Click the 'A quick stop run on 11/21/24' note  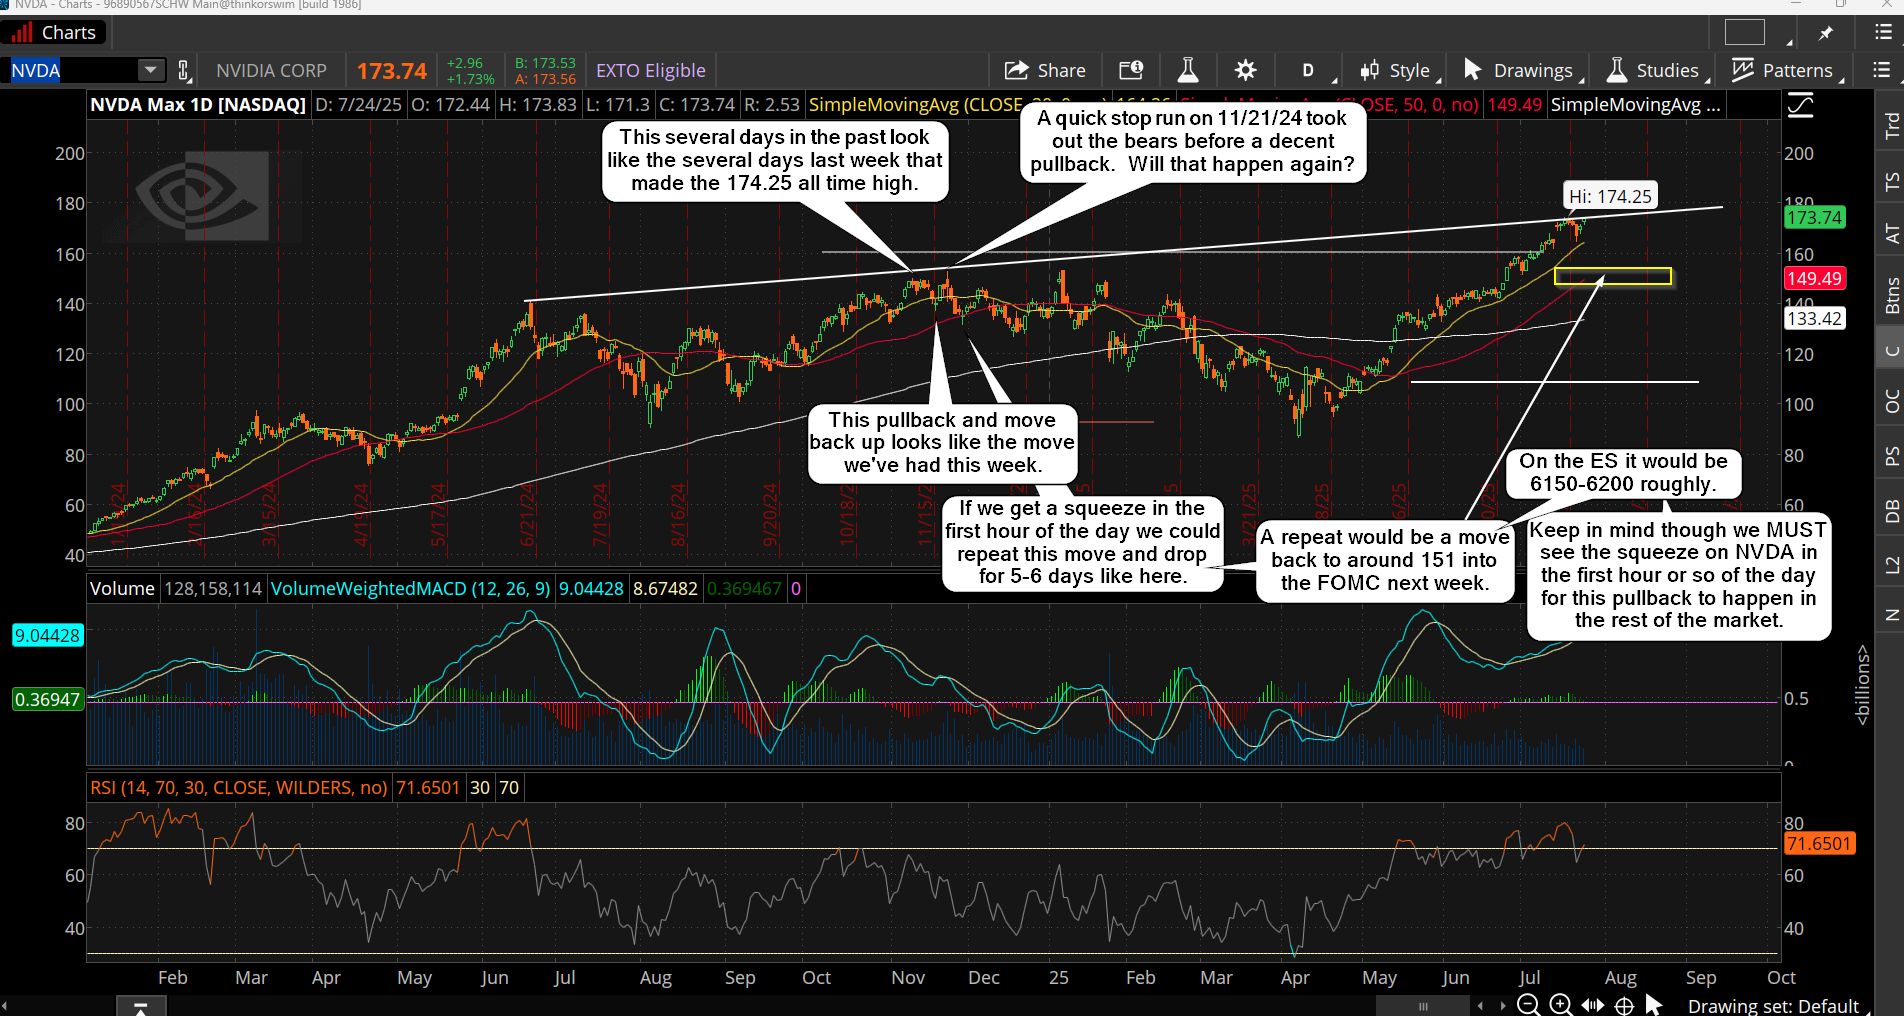pyautogui.click(x=1192, y=141)
